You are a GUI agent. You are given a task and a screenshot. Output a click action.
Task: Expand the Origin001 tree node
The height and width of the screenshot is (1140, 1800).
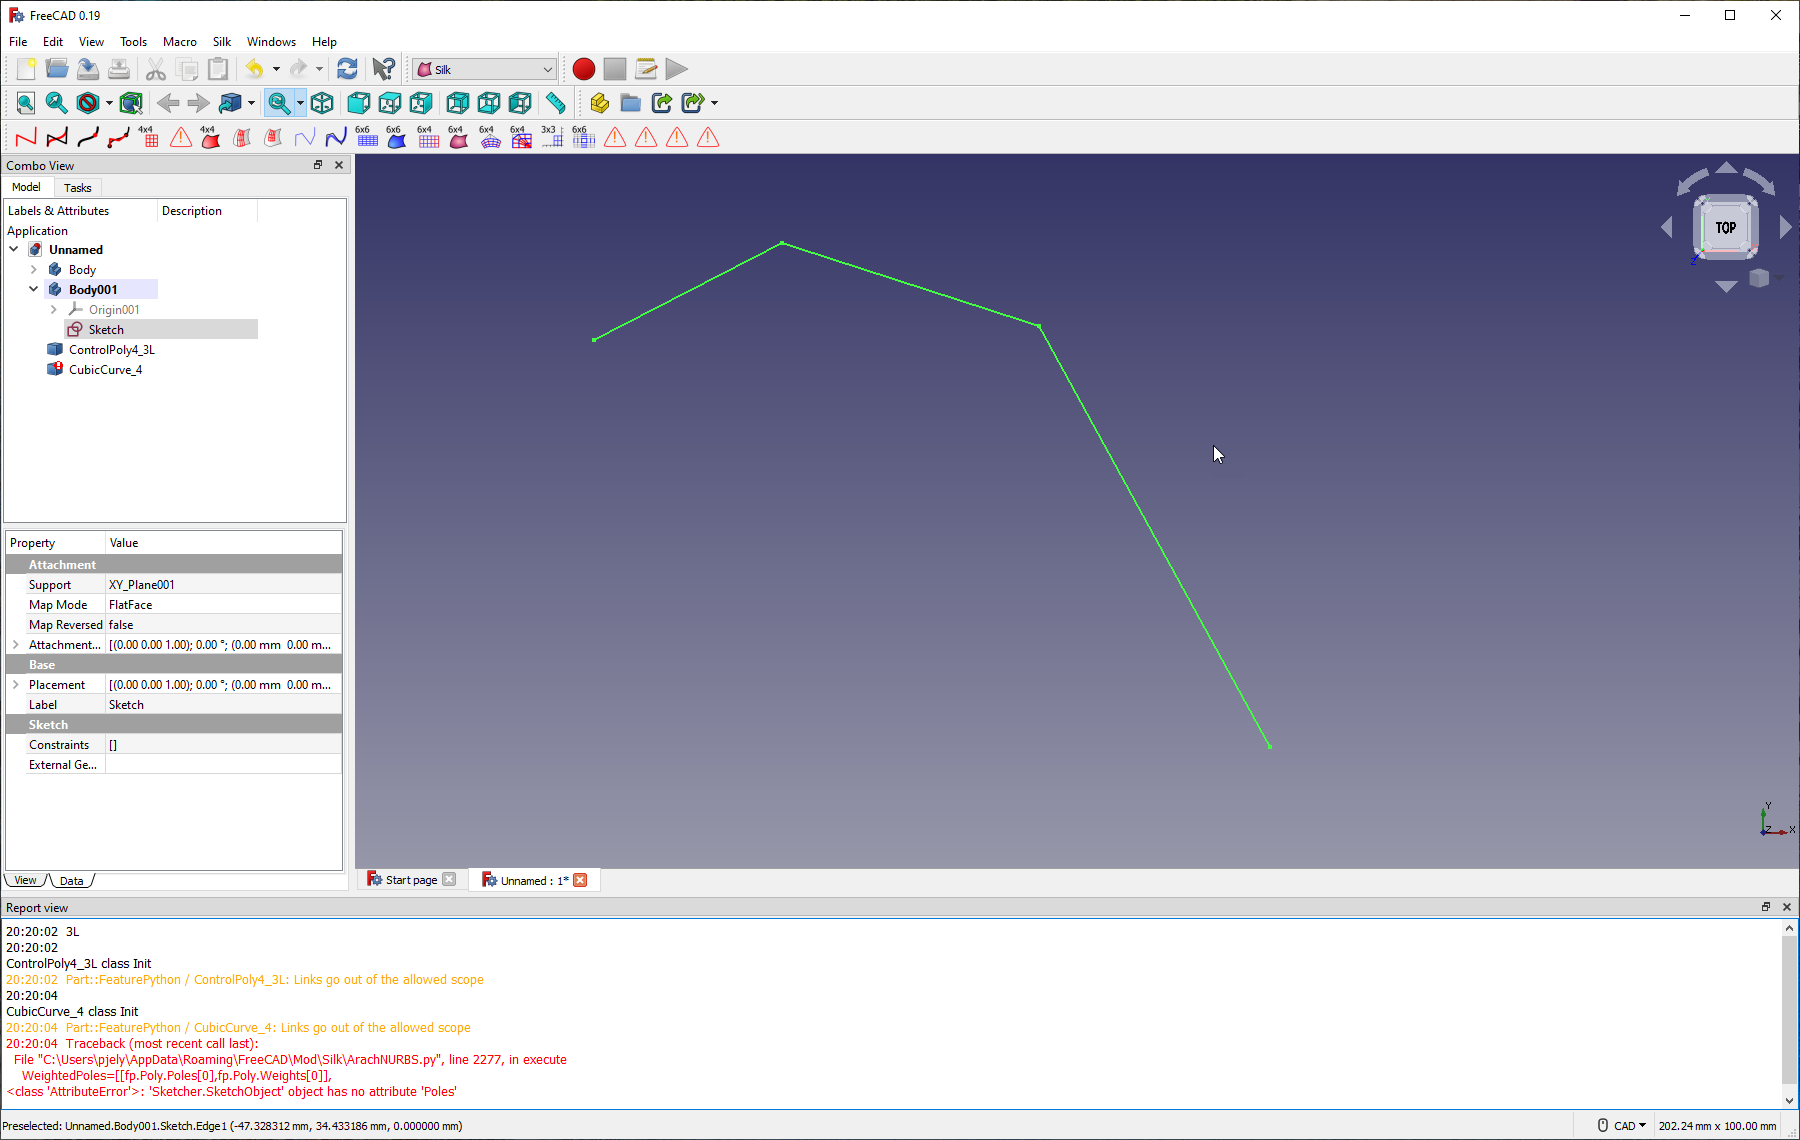click(54, 309)
